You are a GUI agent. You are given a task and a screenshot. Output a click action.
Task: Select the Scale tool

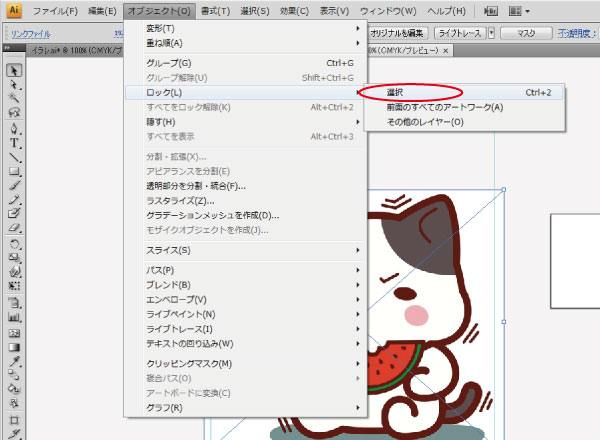tap(14, 258)
